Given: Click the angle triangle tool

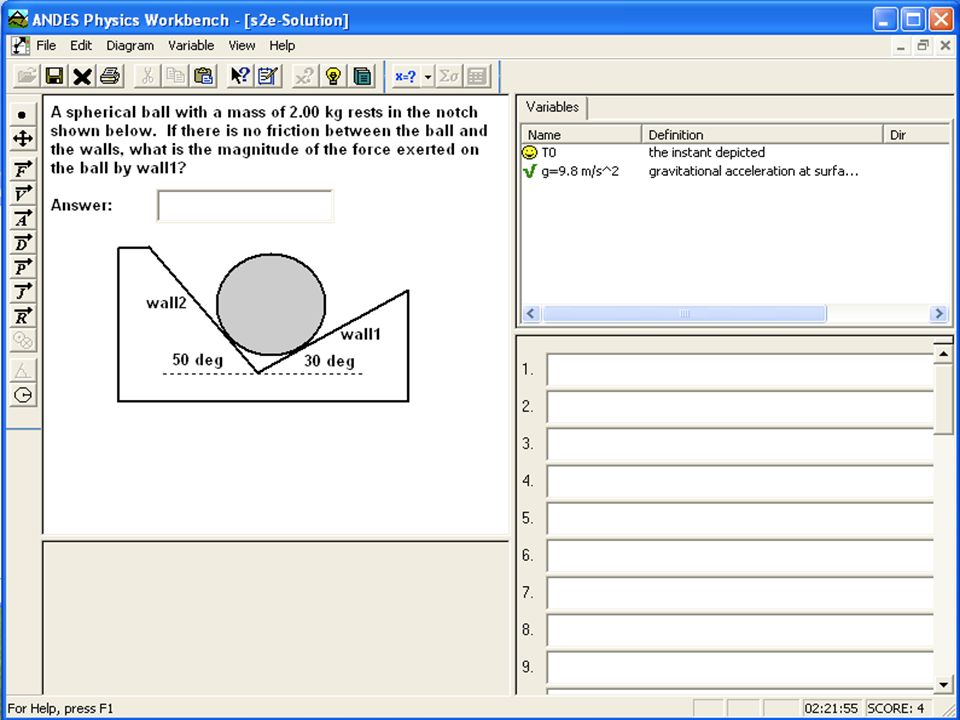Looking at the screenshot, I should pos(23,370).
